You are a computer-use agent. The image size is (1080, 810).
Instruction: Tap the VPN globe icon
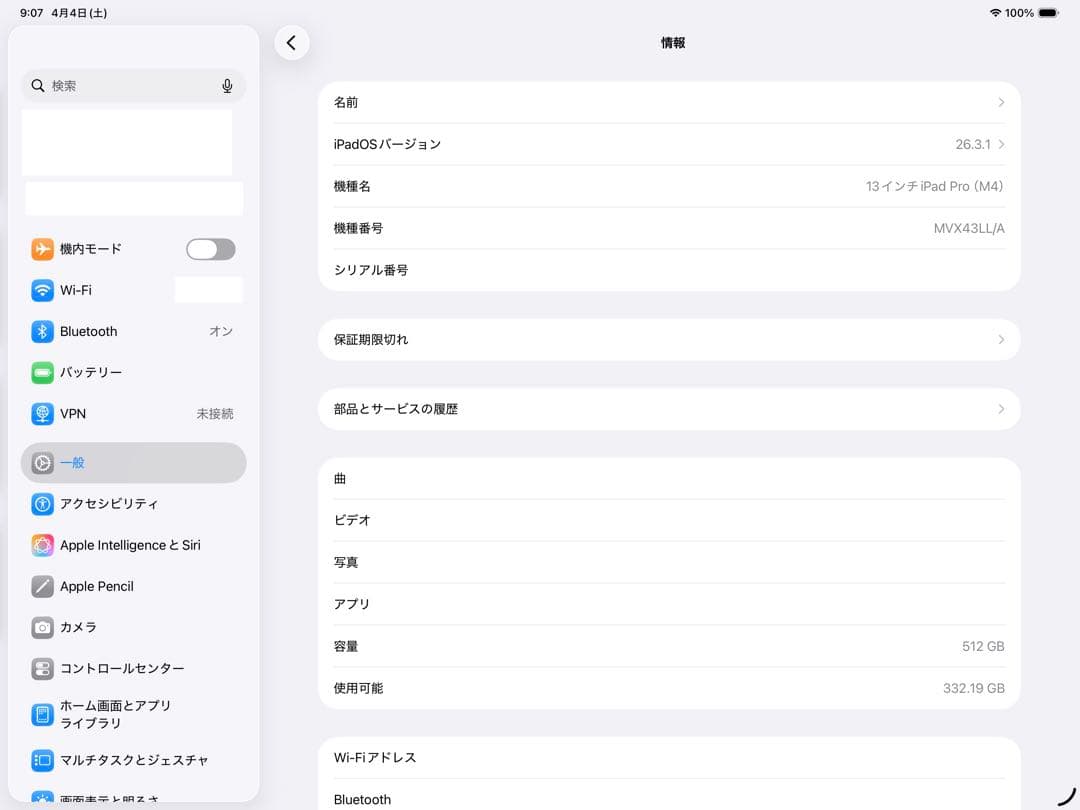(x=42, y=414)
